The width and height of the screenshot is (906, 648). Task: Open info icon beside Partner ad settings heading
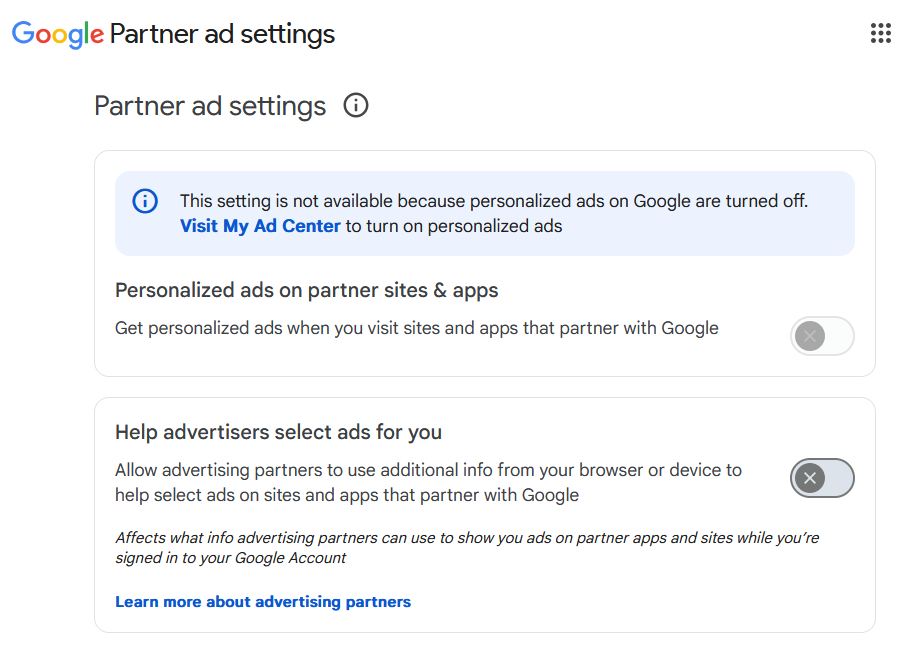tap(356, 106)
